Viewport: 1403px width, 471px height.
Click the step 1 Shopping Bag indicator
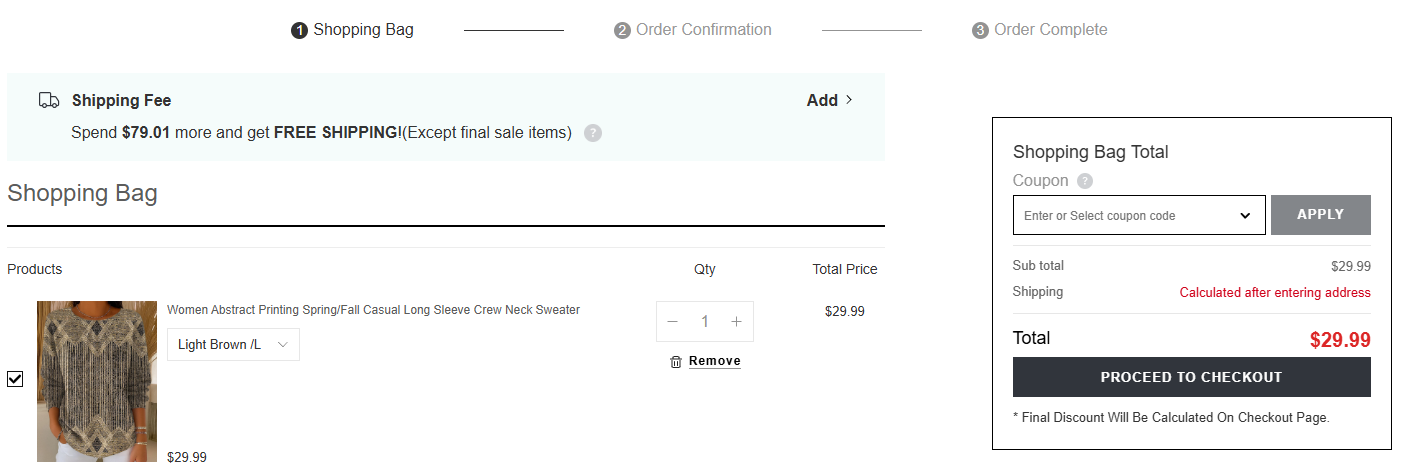pos(352,30)
